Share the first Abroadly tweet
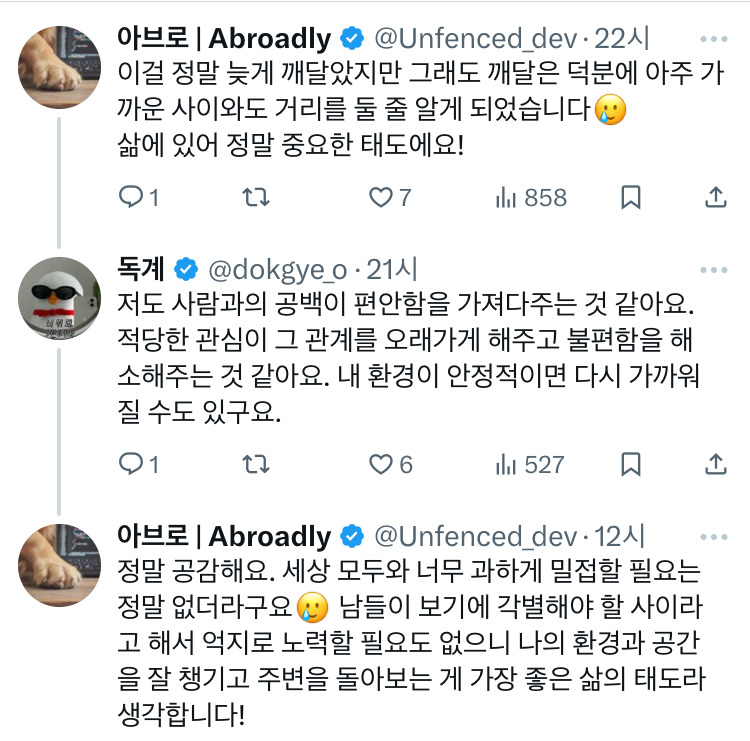The width and height of the screenshot is (750, 741). [x=716, y=198]
